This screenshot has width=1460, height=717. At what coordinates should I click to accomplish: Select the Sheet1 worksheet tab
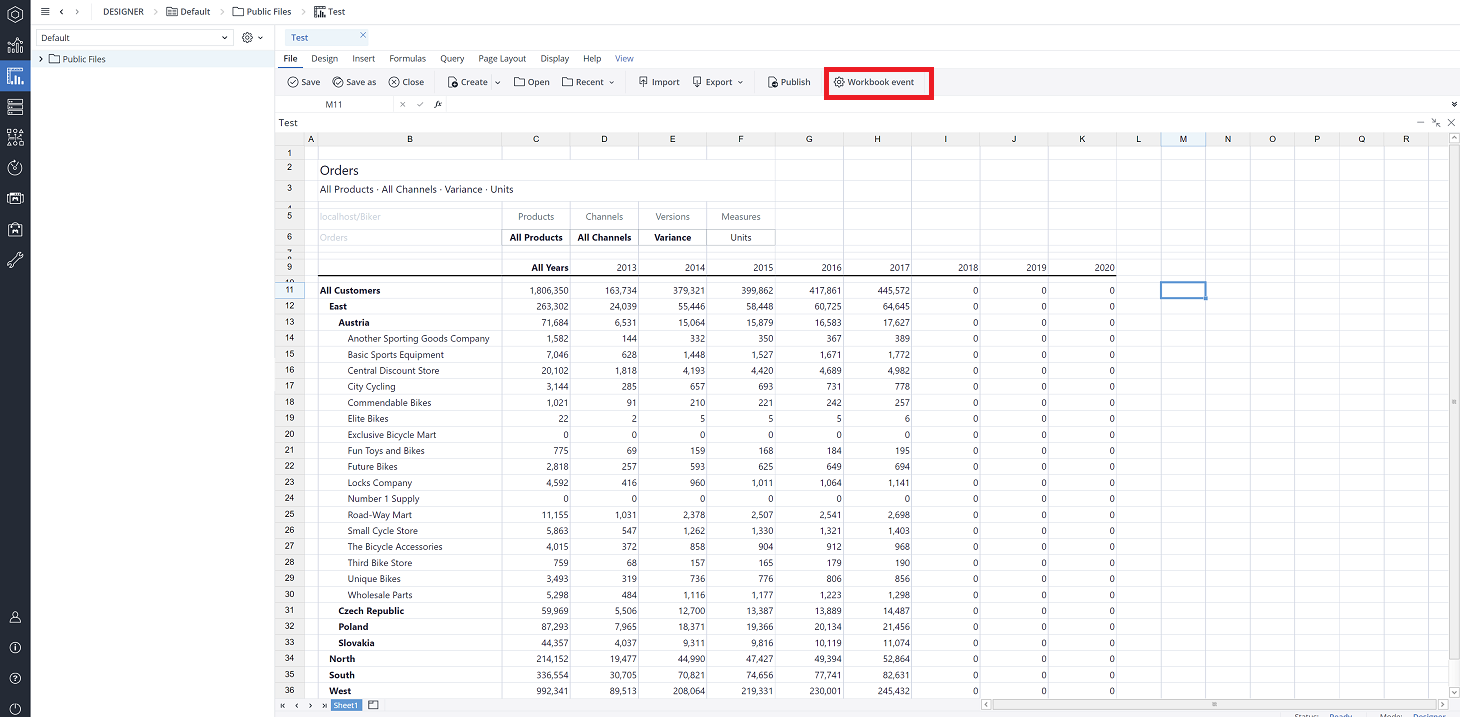pyautogui.click(x=345, y=705)
